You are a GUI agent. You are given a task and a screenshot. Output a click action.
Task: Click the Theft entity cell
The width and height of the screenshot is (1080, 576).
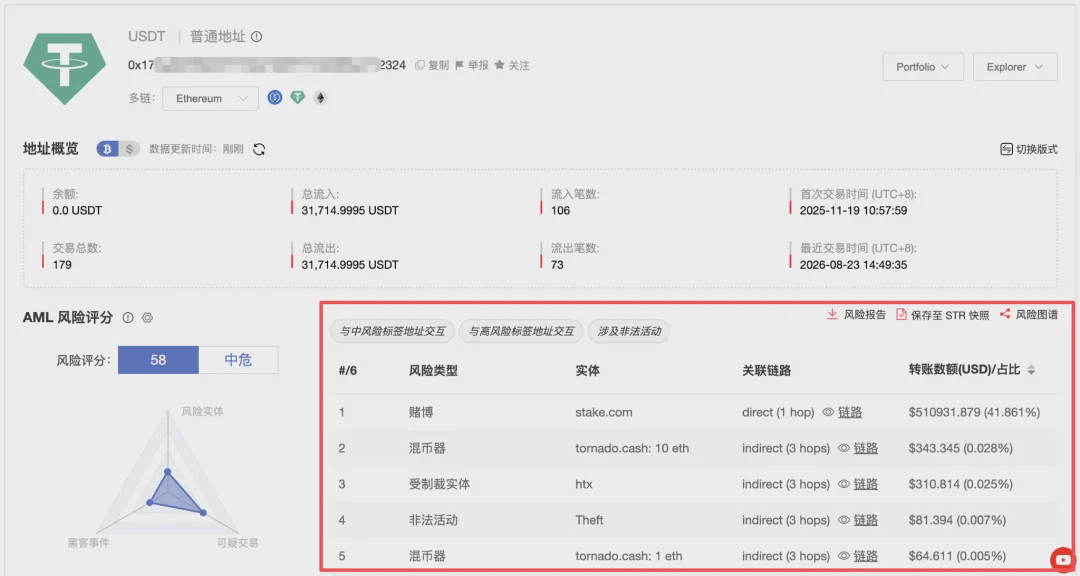coord(590,520)
